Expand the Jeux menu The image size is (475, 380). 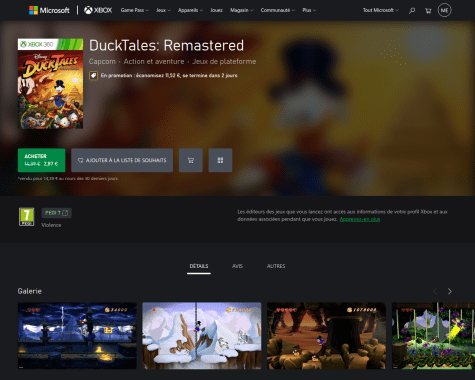pos(163,10)
